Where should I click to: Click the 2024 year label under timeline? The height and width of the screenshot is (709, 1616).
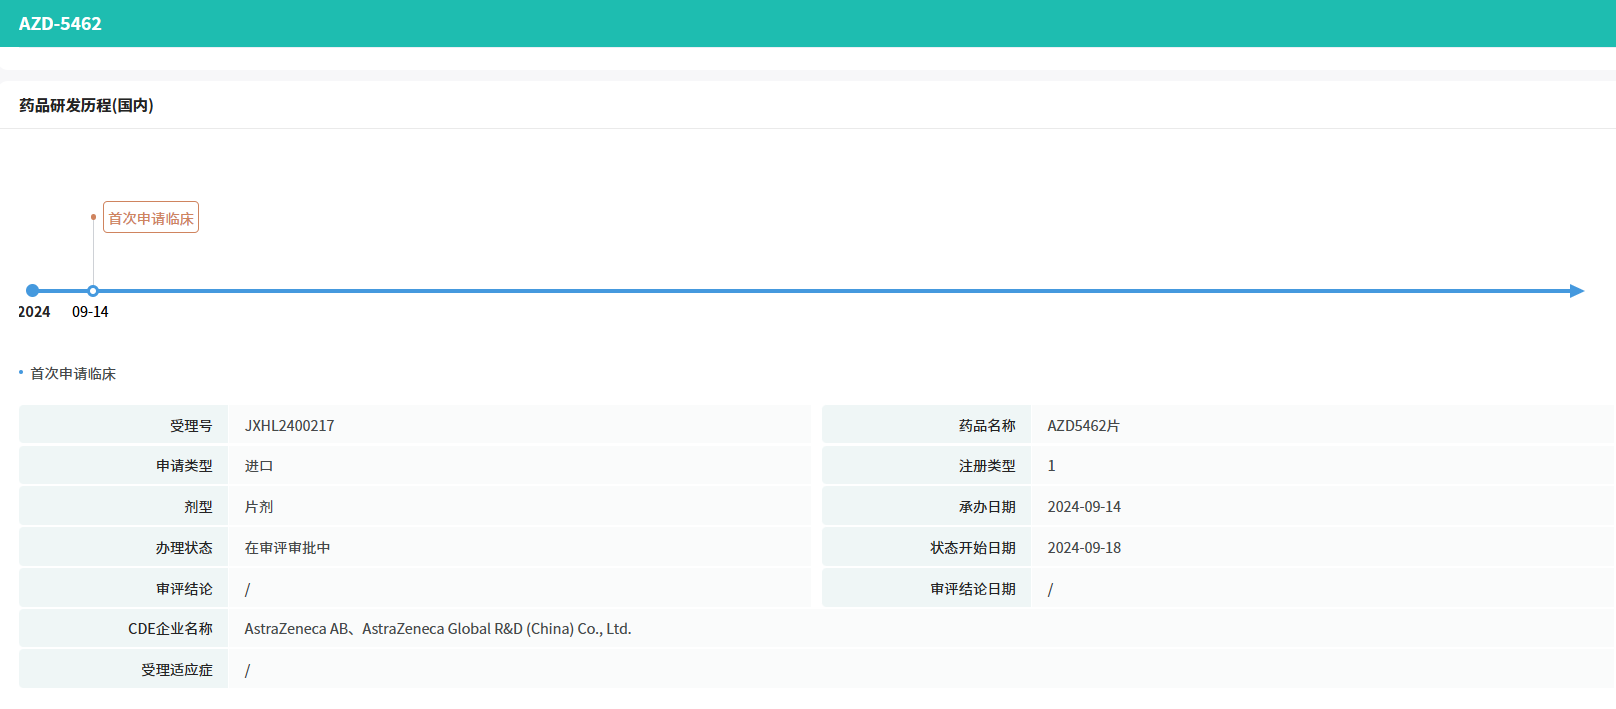tap(34, 312)
